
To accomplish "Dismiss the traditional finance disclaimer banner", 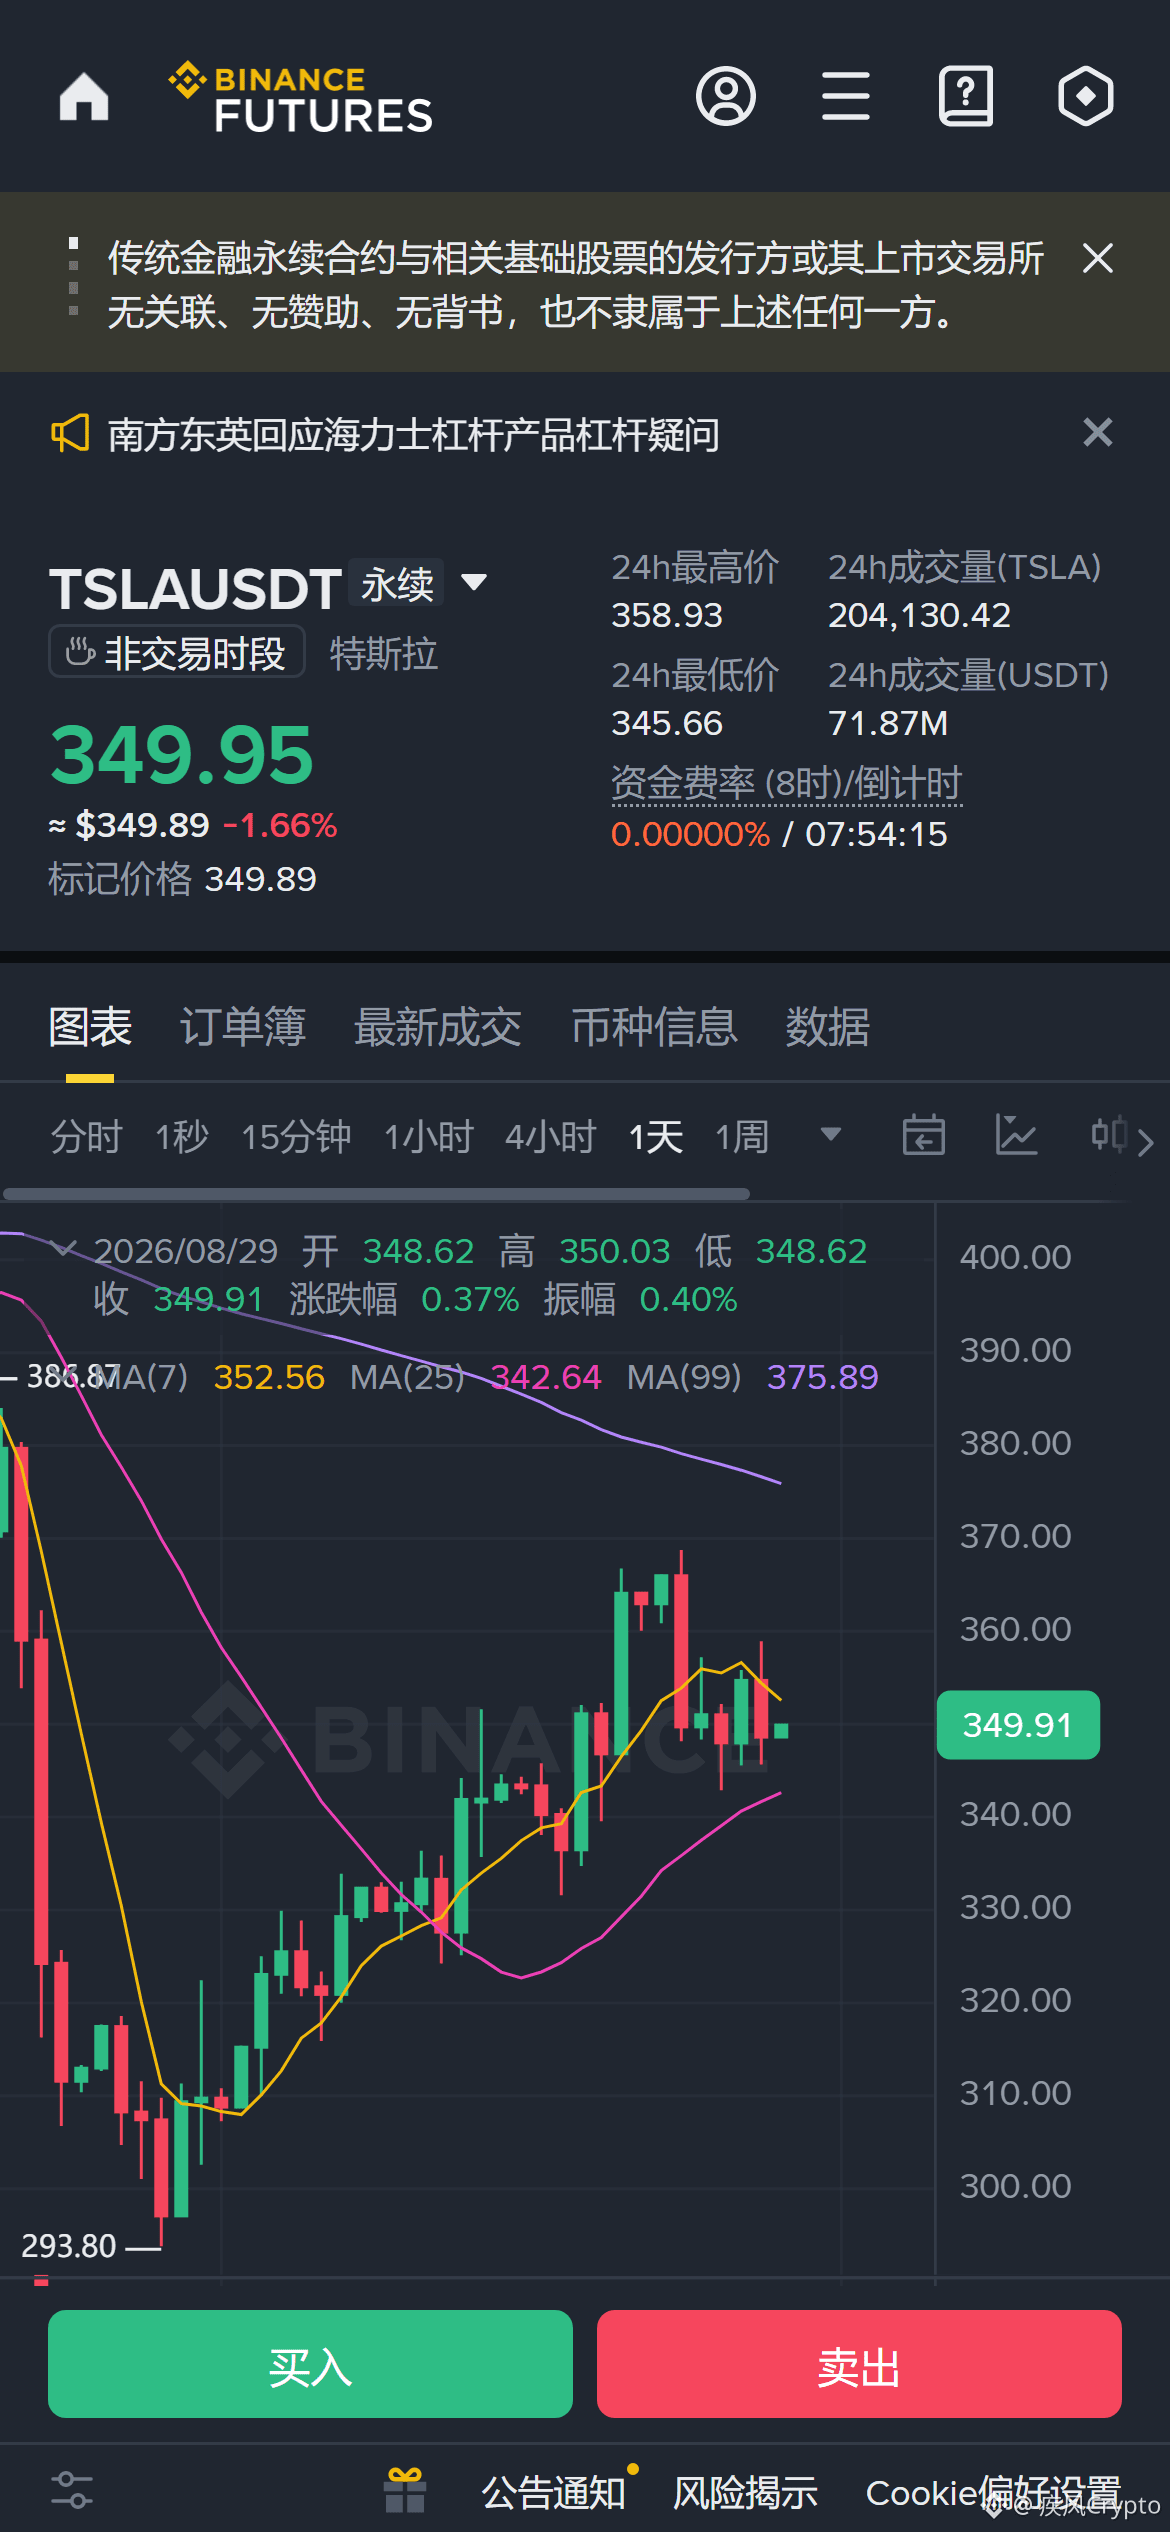I will 1098,258.
